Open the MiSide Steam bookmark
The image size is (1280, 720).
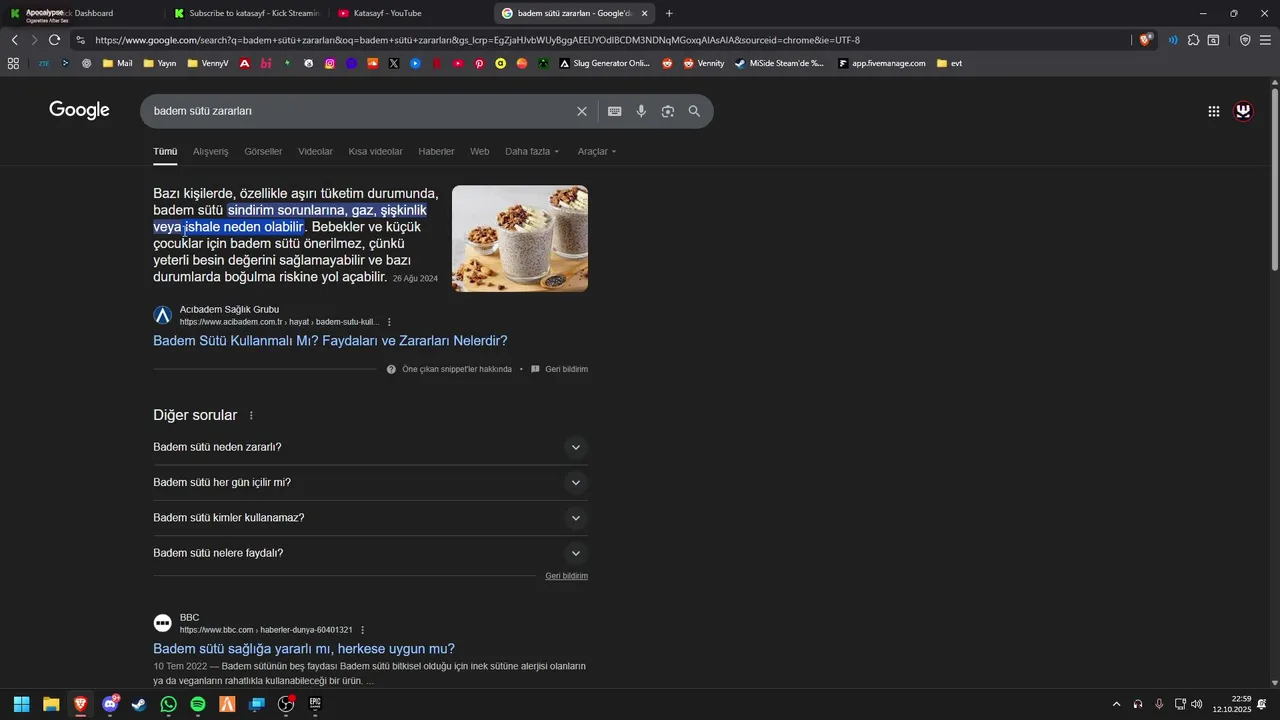coord(779,63)
